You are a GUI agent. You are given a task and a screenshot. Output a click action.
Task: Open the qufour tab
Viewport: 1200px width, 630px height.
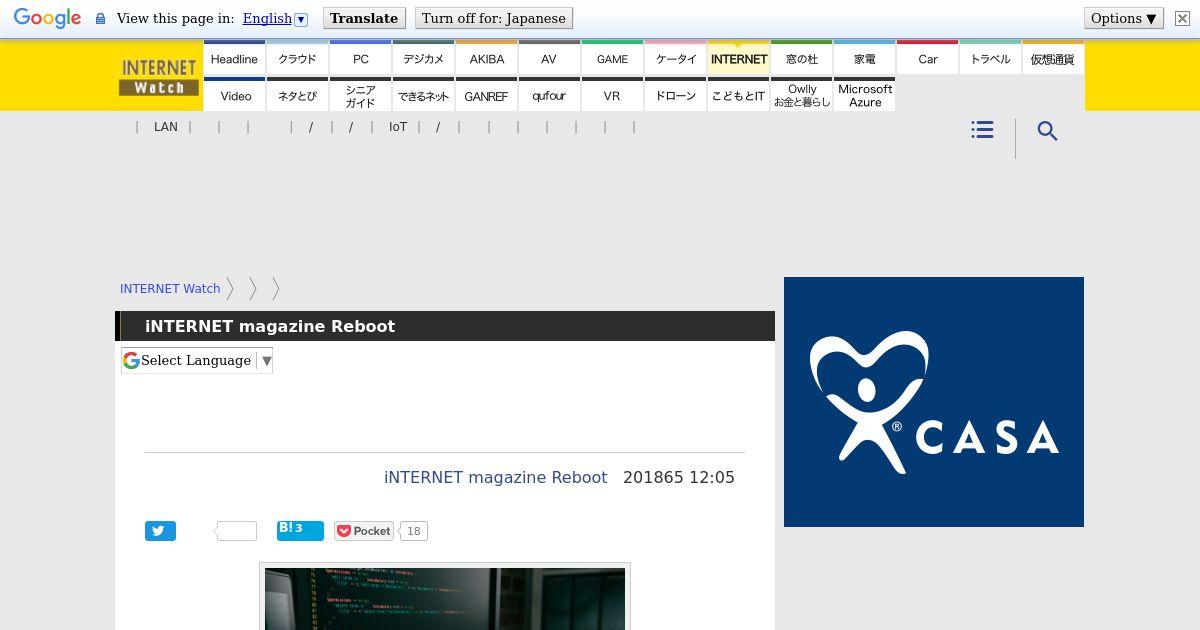pos(549,95)
